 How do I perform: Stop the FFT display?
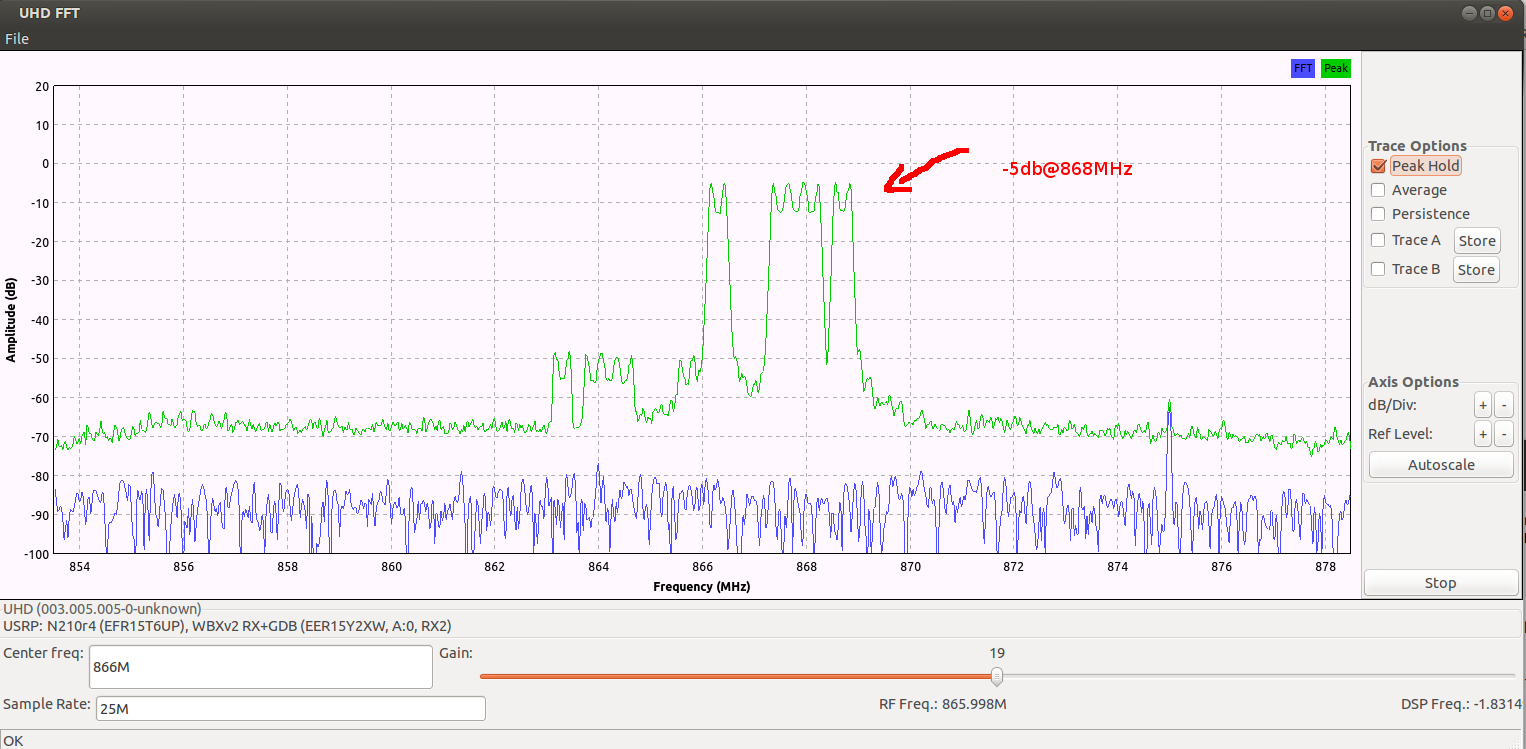click(1441, 583)
